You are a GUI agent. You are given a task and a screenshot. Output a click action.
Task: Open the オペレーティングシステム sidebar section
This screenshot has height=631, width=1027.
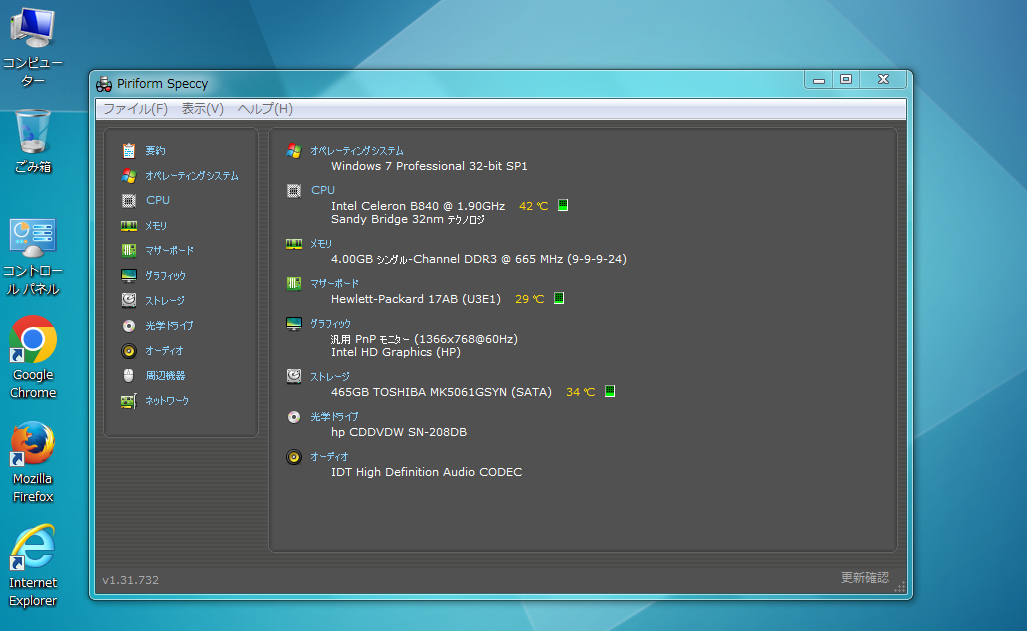192,176
